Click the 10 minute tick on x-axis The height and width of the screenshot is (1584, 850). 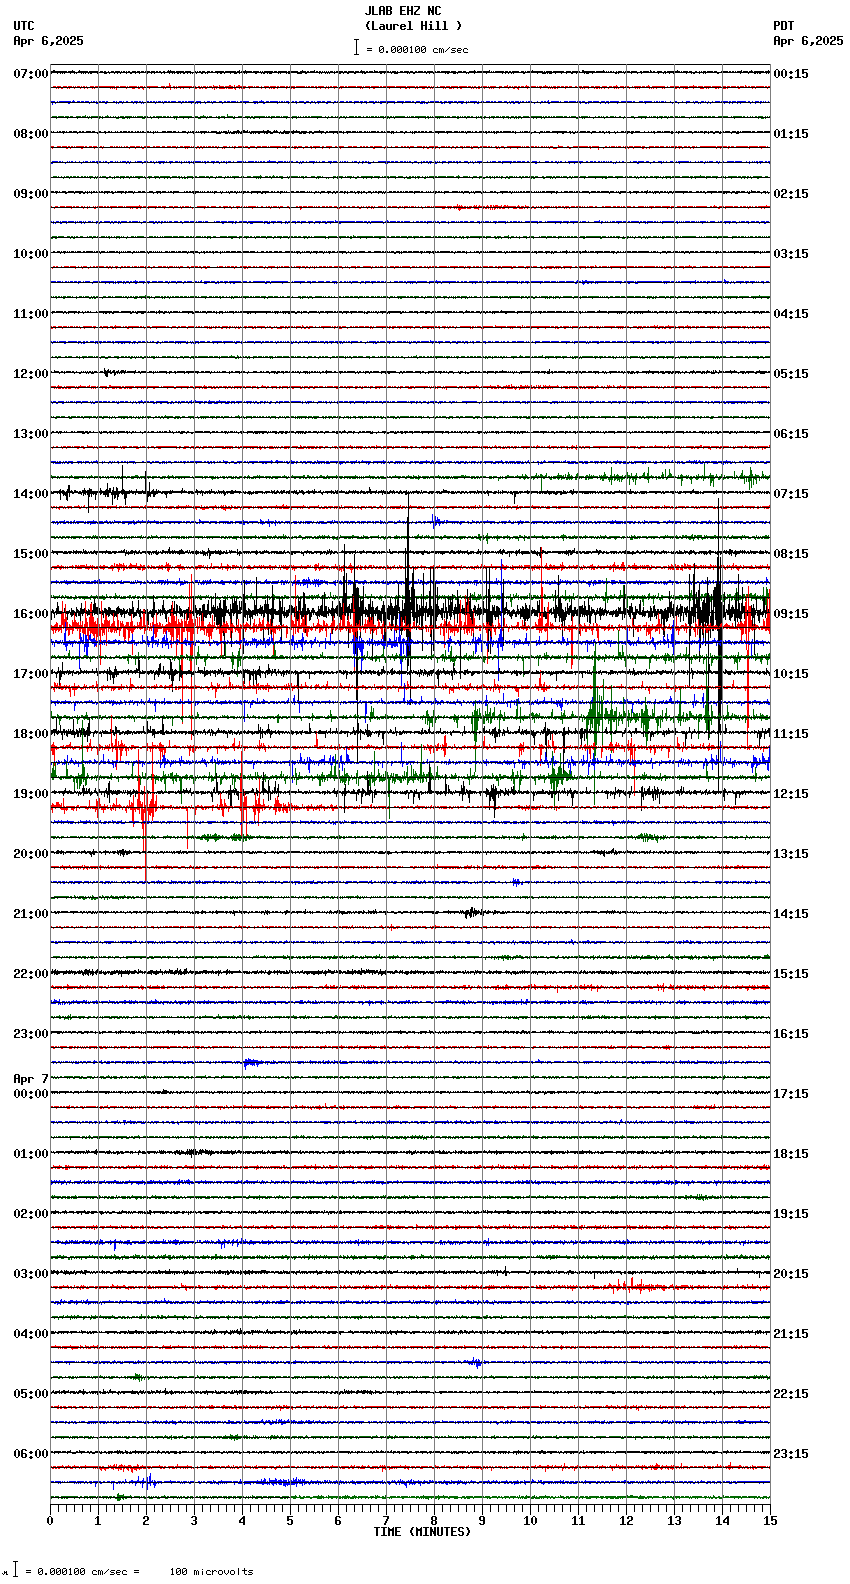[530, 1521]
